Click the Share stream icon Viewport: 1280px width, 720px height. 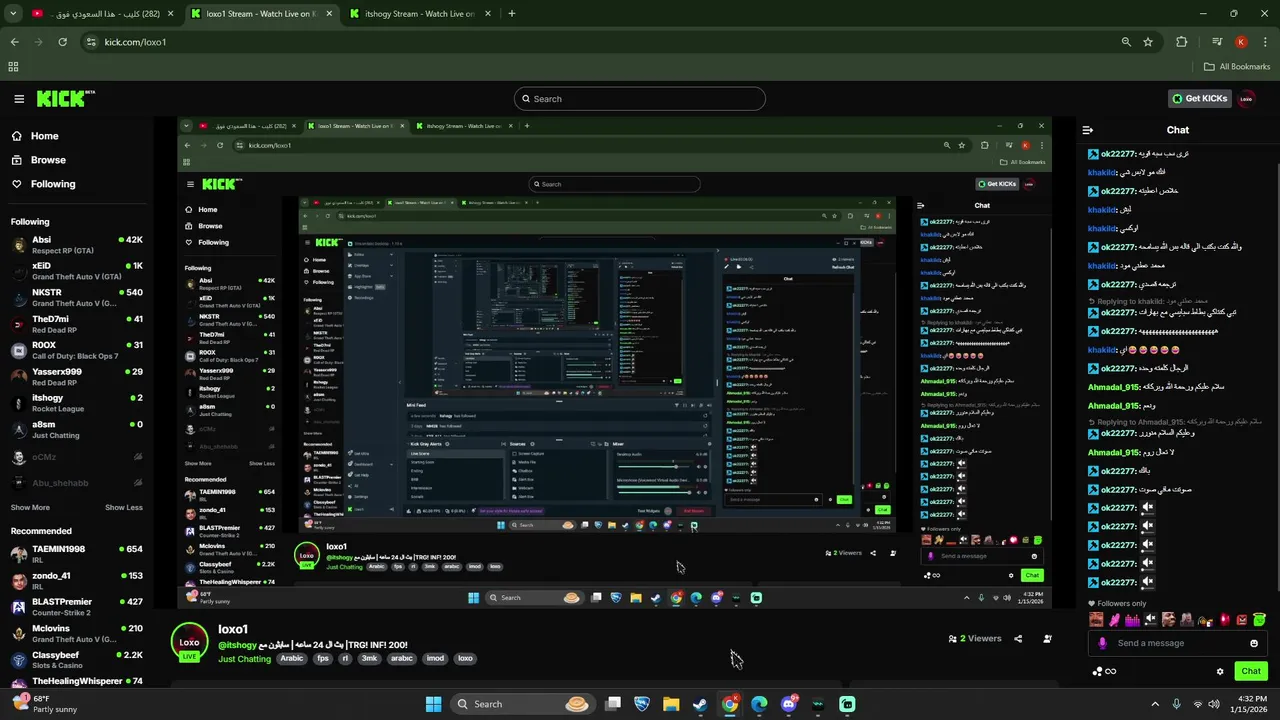coord(1018,639)
